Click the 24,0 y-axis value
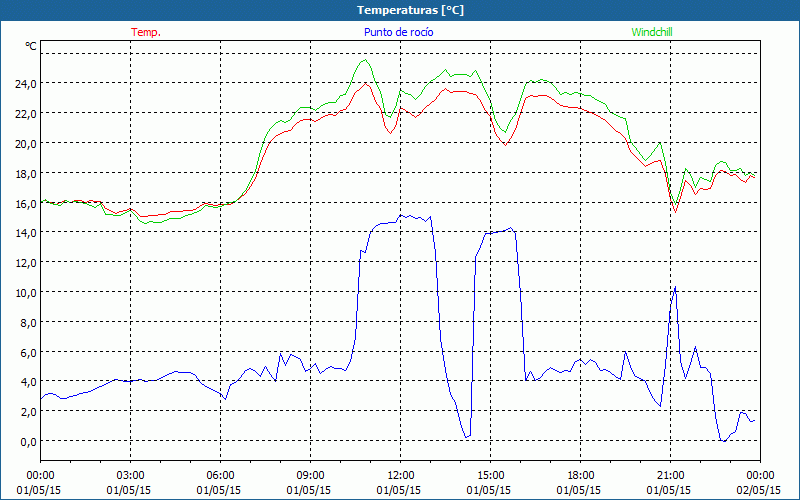800x500 pixels. (x=26, y=83)
